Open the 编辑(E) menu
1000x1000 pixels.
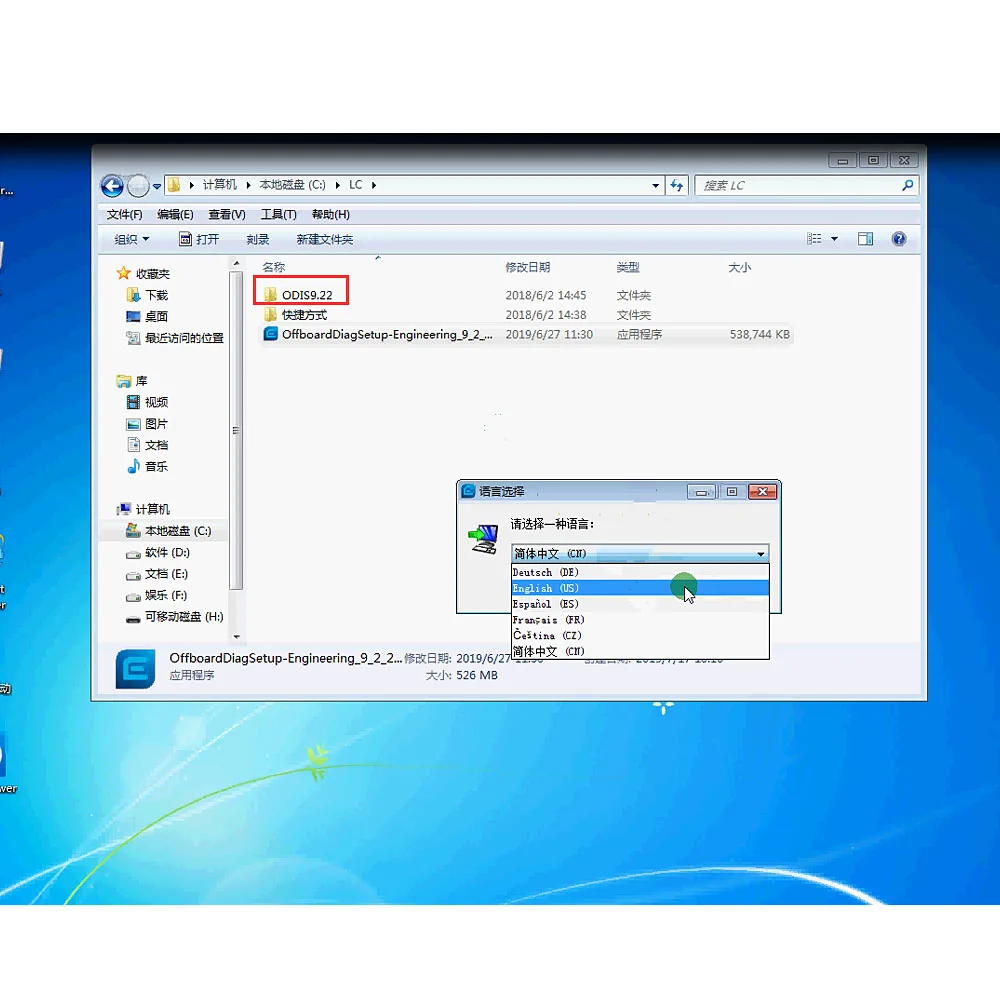(175, 214)
